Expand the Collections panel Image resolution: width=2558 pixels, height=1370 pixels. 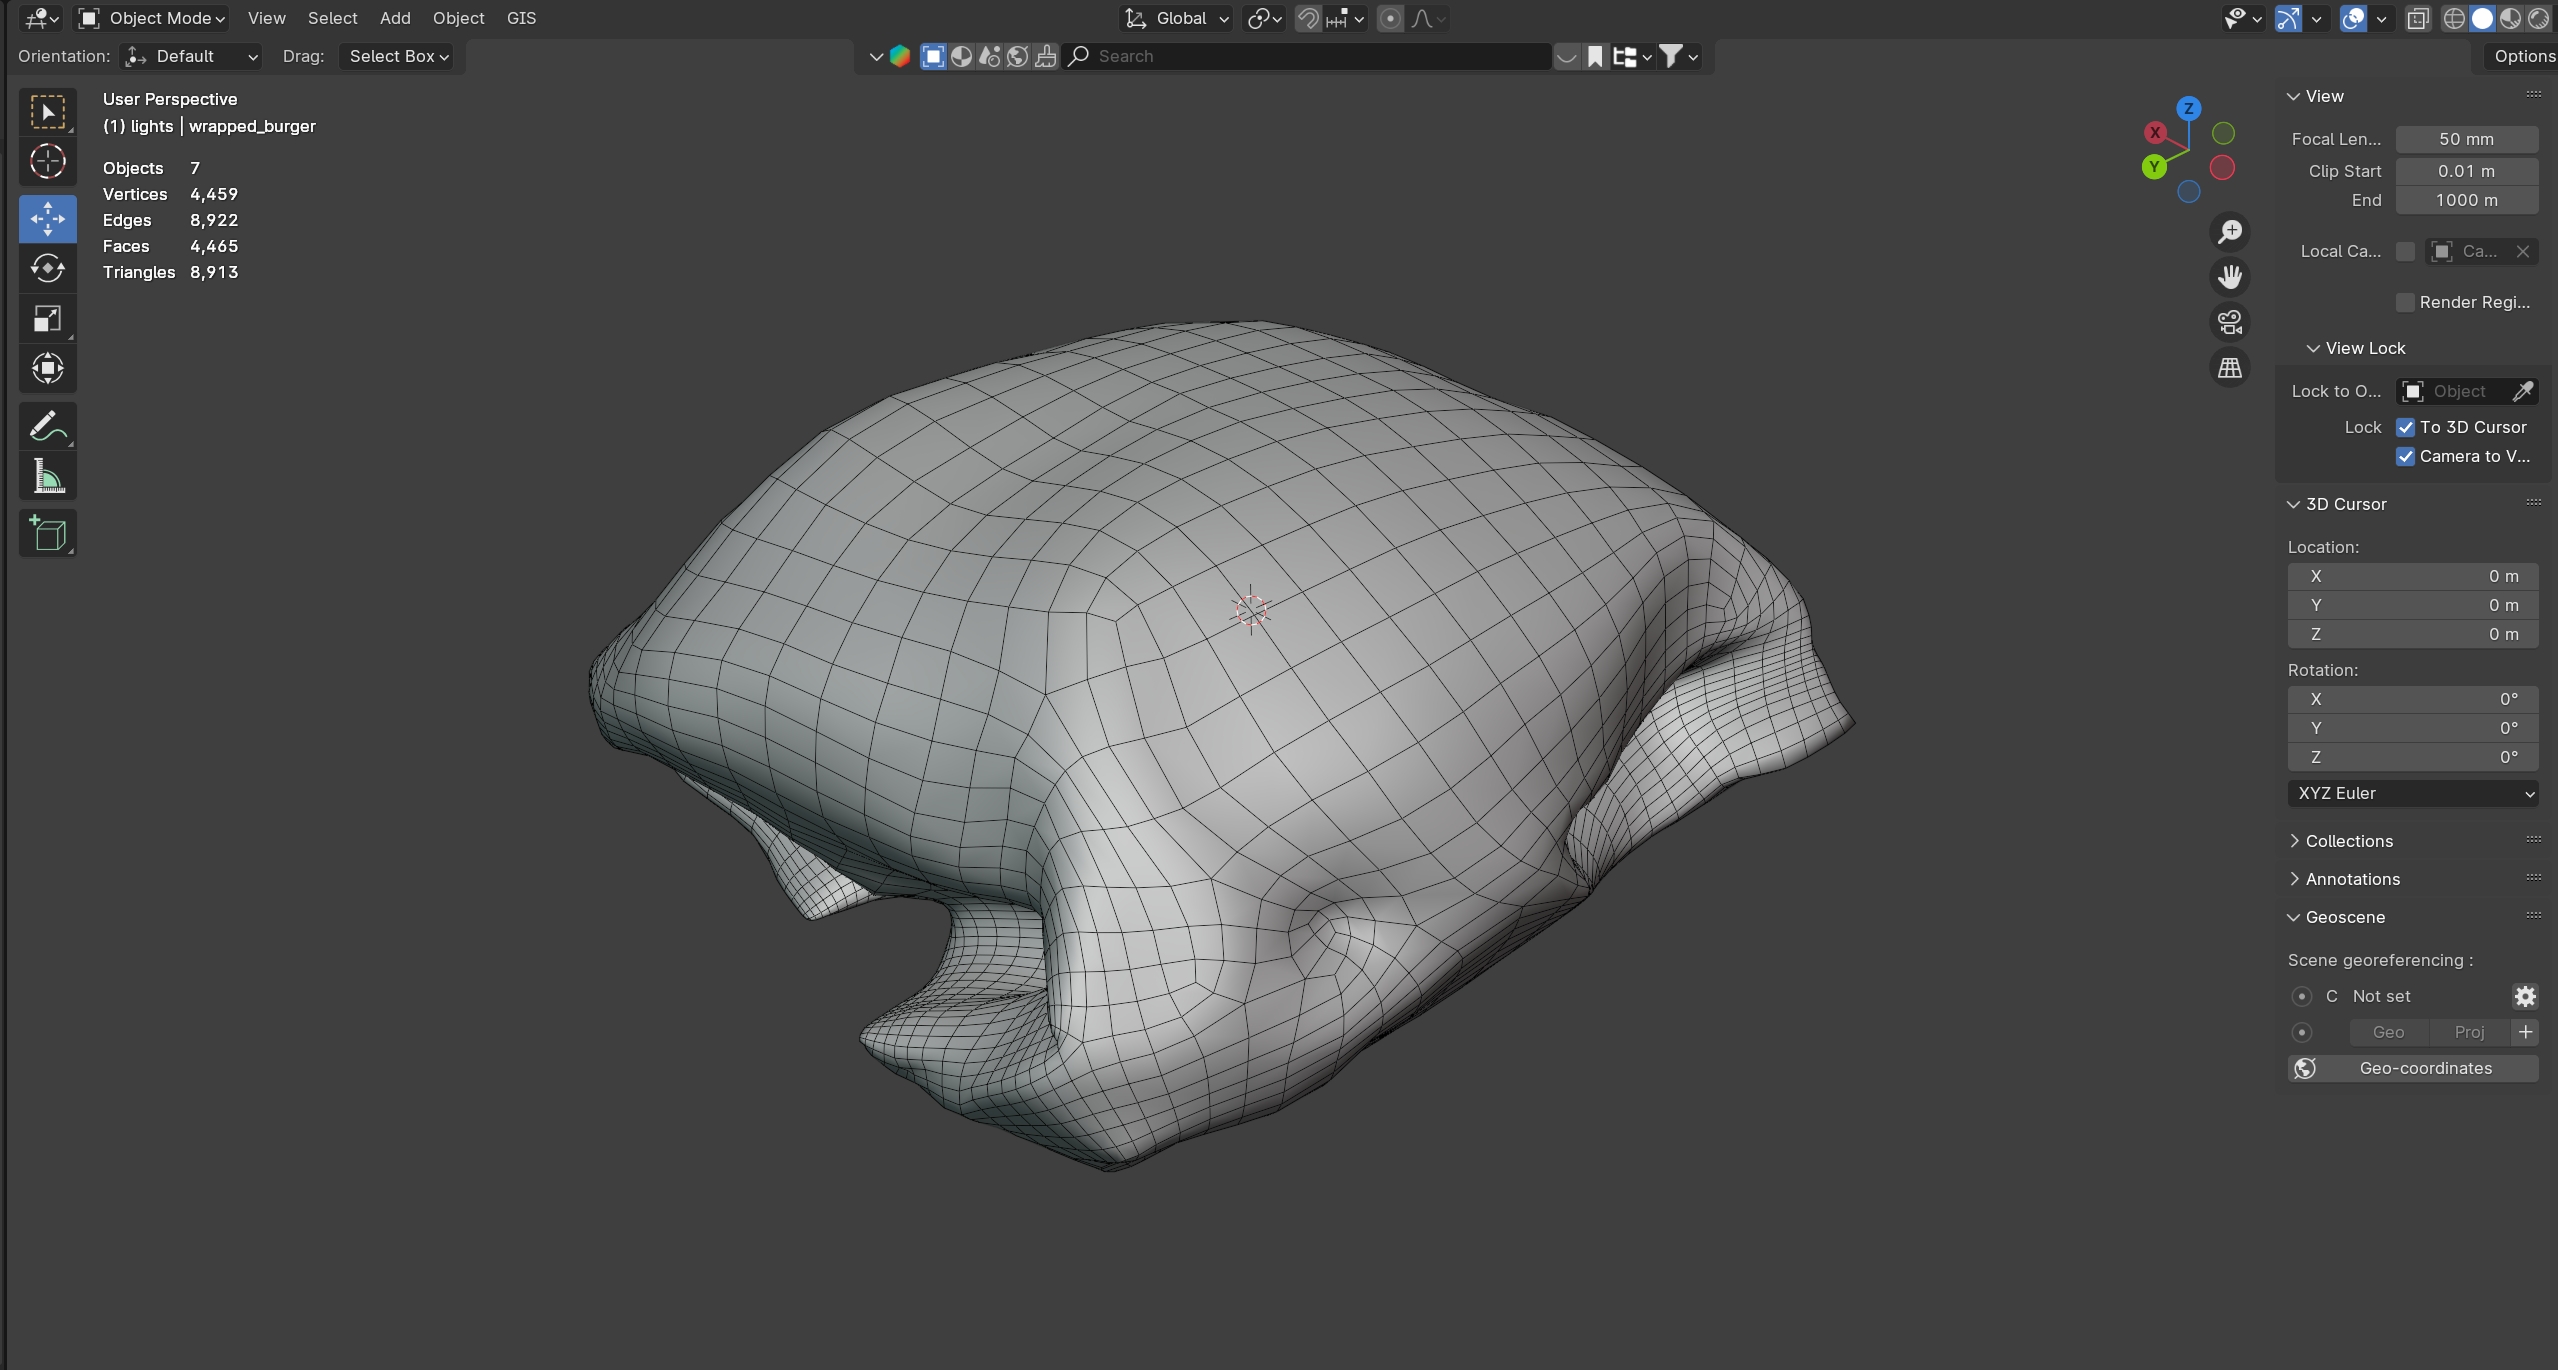pos(2348,841)
